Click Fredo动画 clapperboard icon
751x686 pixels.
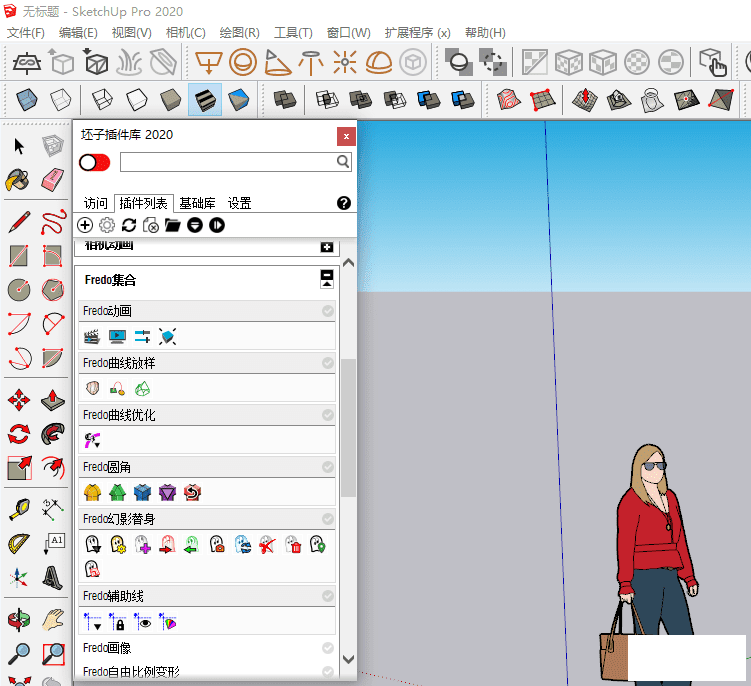pos(92,337)
